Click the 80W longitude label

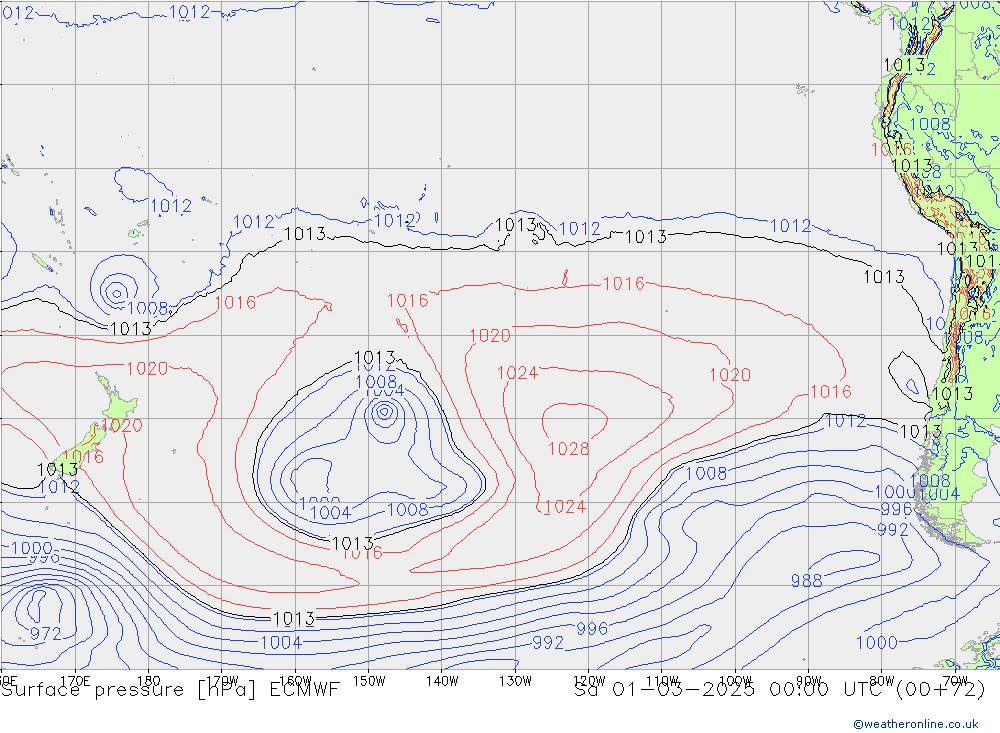click(x=882, y=681)
